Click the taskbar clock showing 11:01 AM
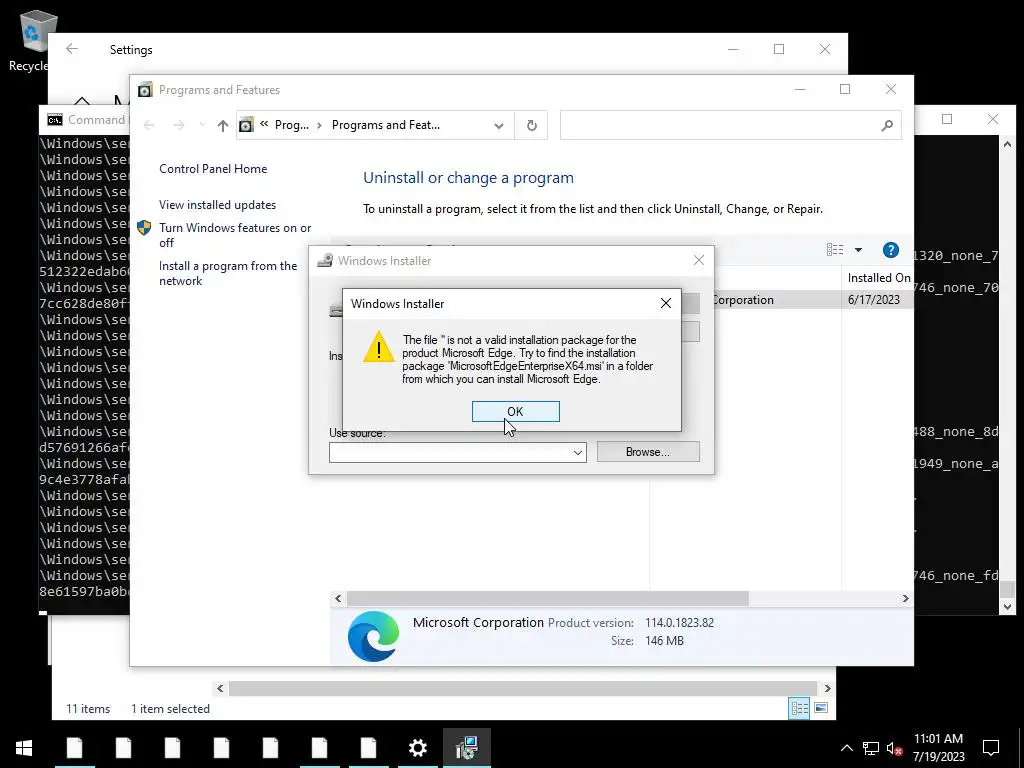This screenshot has width=1024, height=768. tap(938, 748)
